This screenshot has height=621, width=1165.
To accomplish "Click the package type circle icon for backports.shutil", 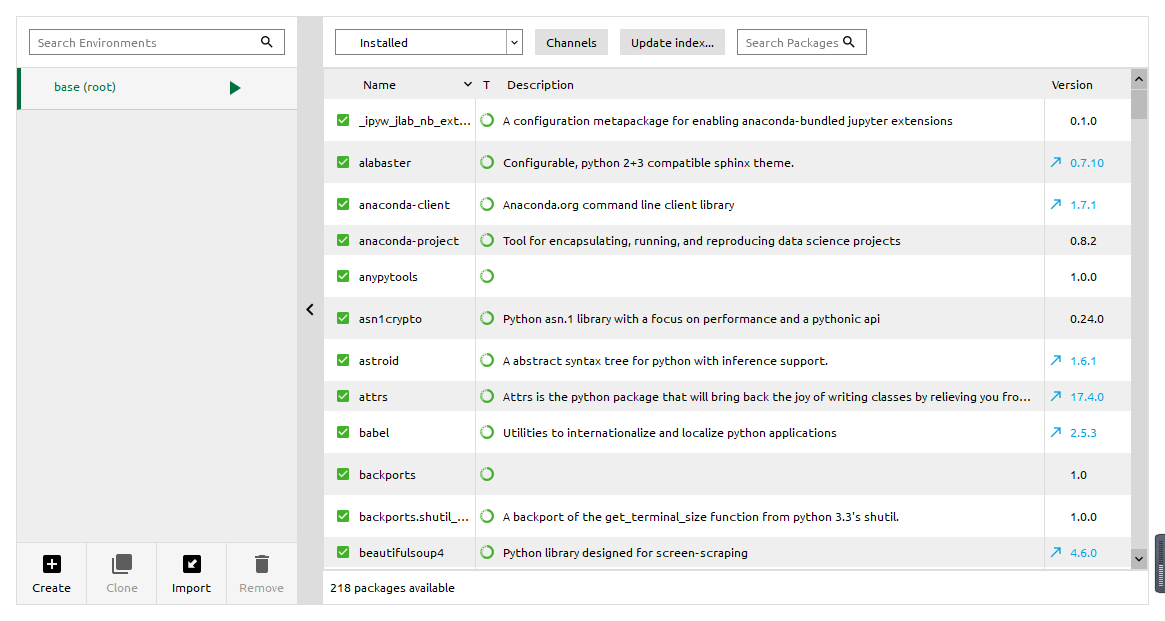I will [x=487, y=516].
